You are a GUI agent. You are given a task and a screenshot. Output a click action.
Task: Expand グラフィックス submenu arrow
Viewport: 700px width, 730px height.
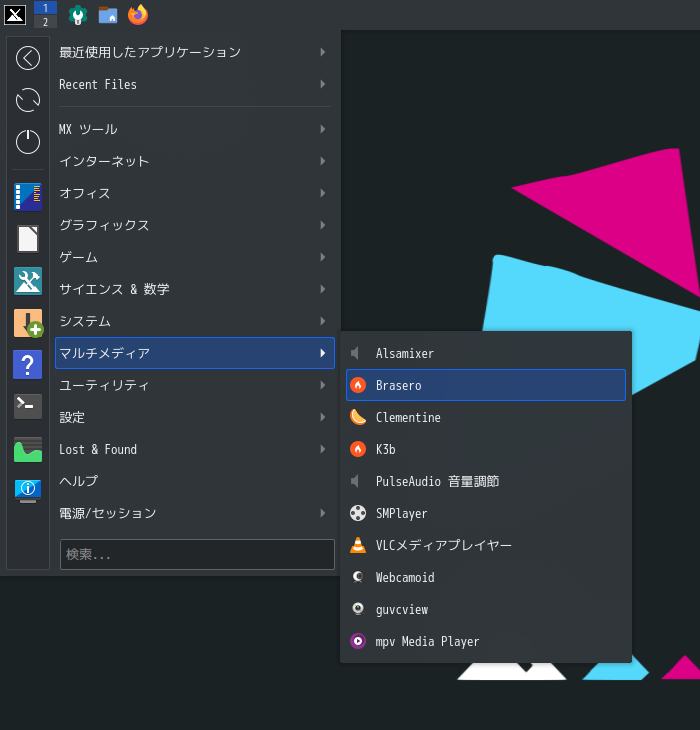click(x=323, y=225)
